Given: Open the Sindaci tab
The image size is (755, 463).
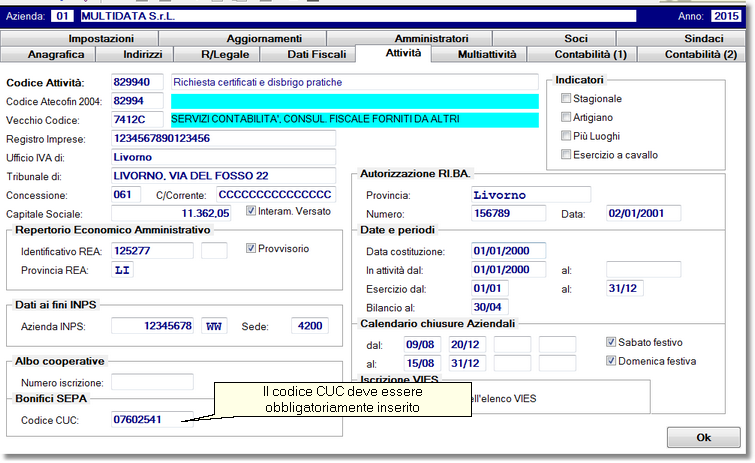Looking at the screenshot, I should point(681,39).
